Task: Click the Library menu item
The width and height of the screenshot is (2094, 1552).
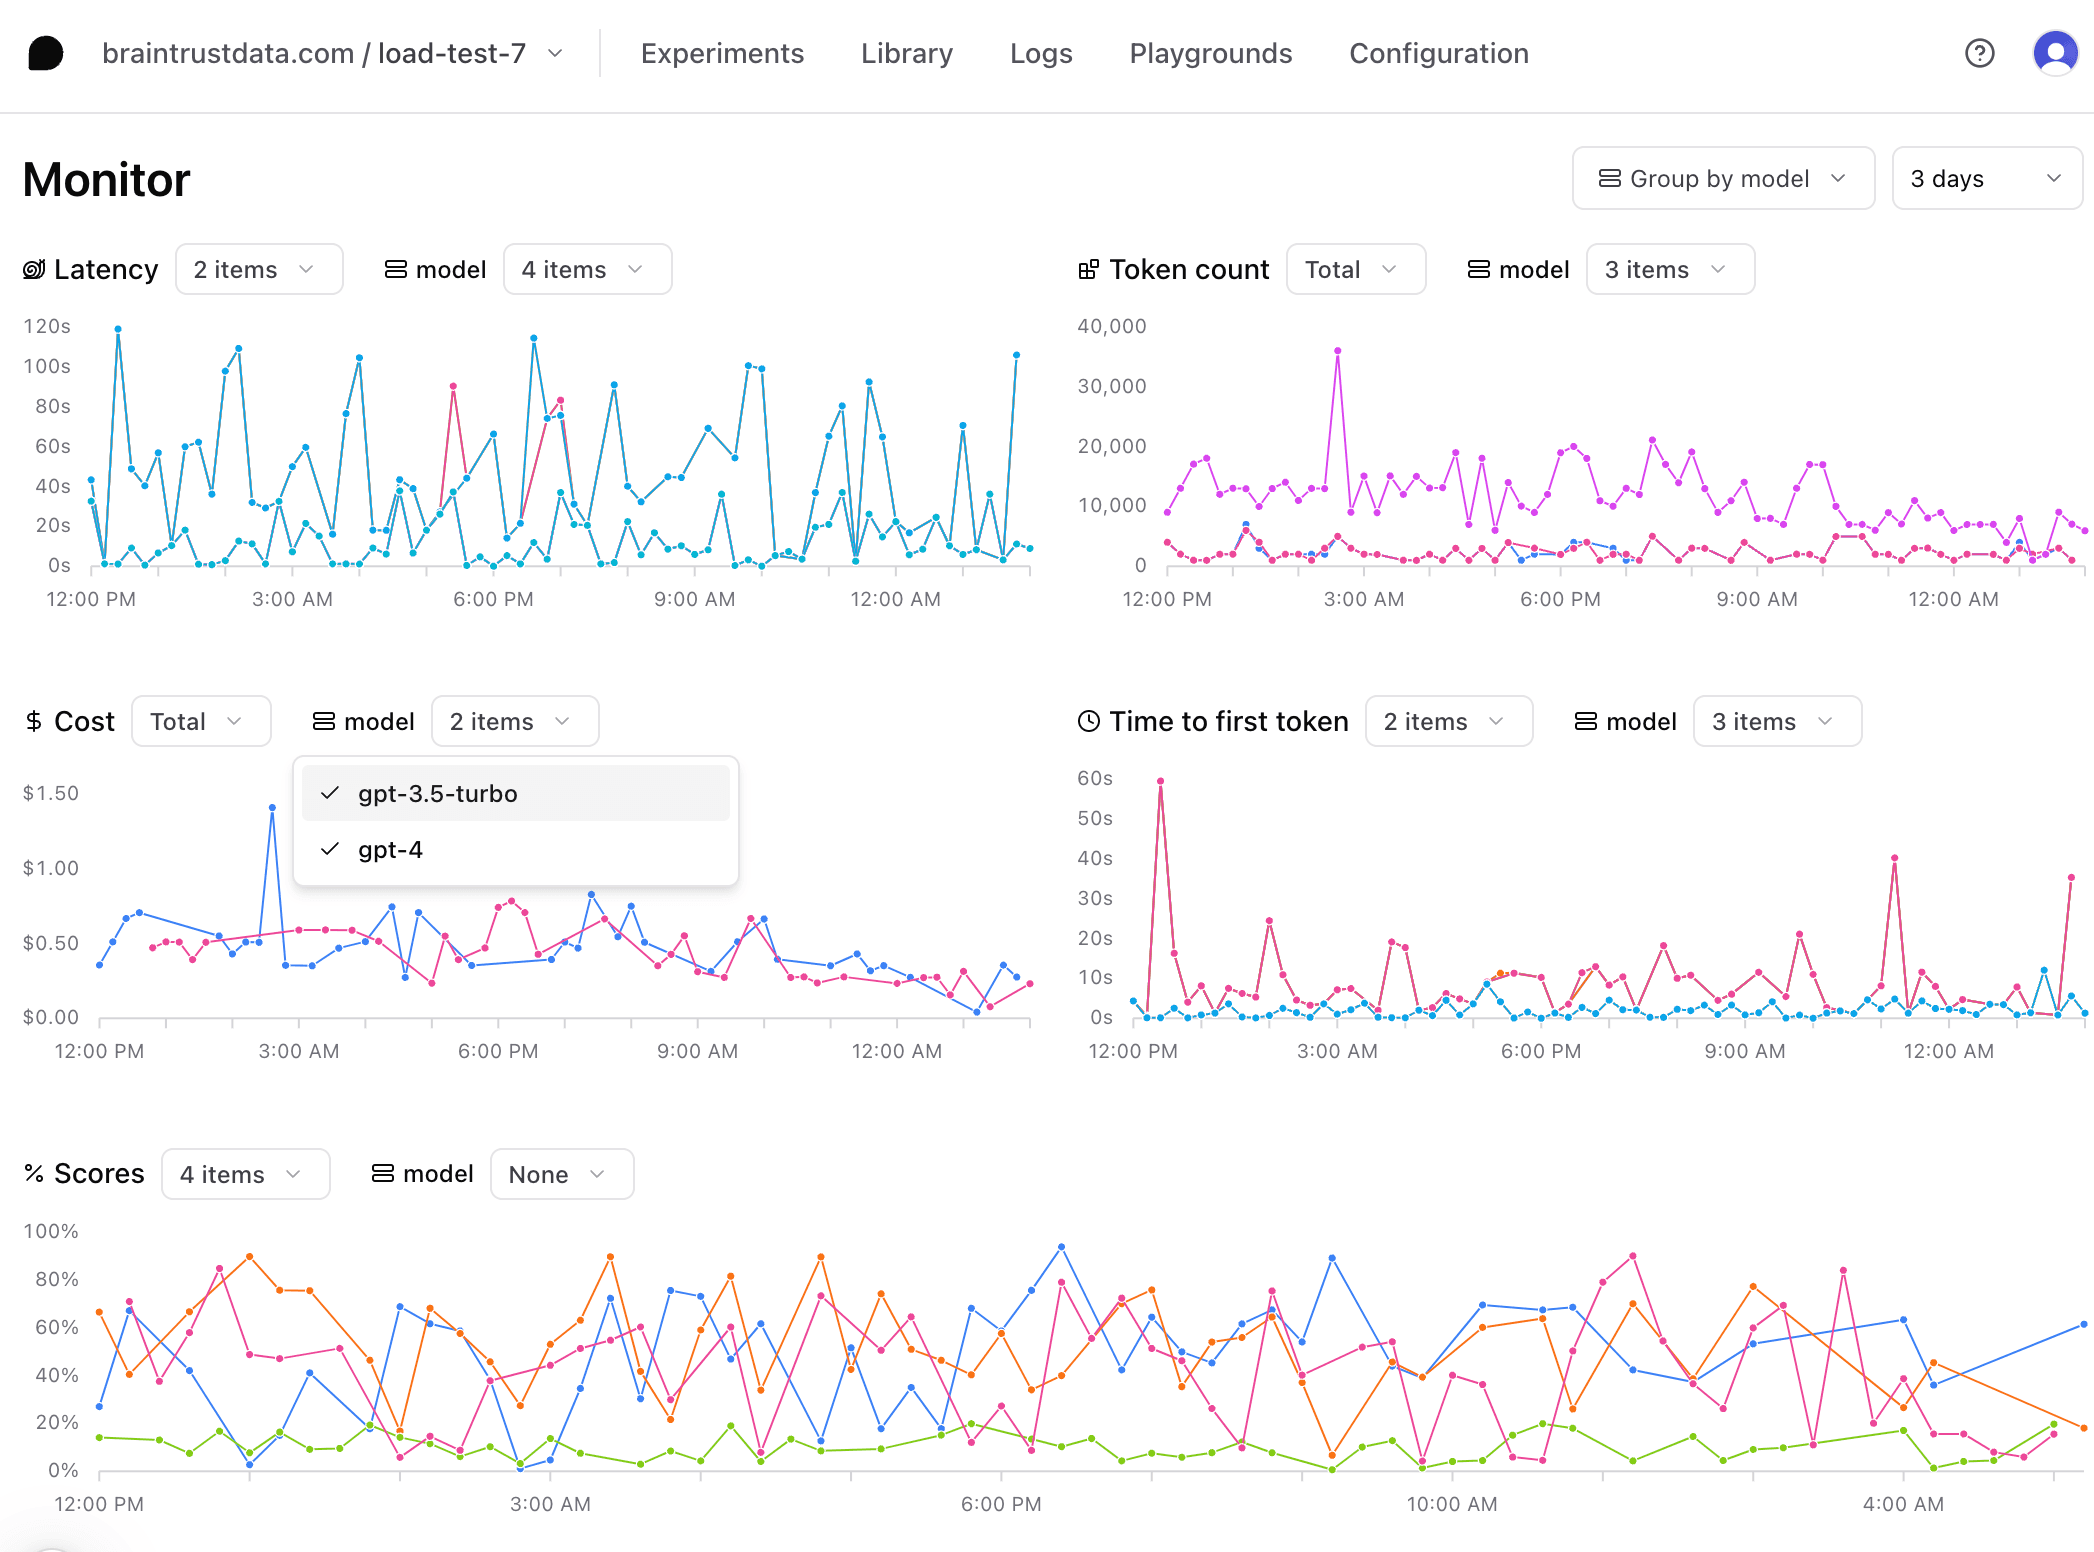Action: pyautogui.click(x=909, y=52)
